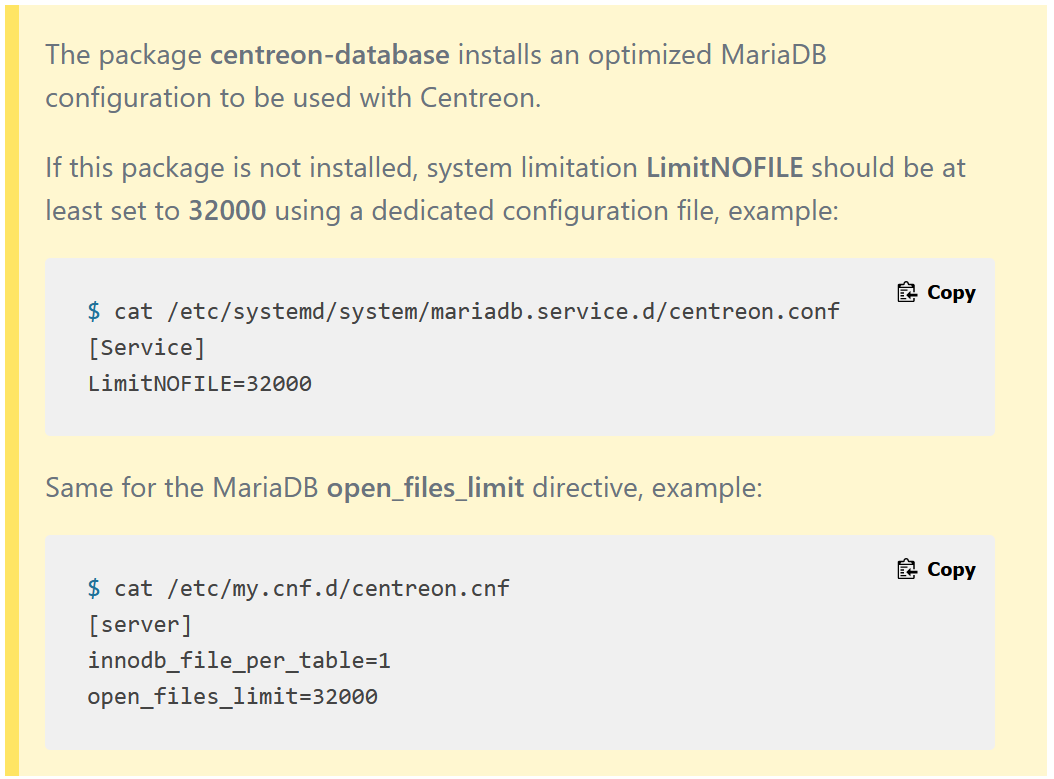Click the cat /etc/my.cnf.d/centreon.cnf command line
The height and width of the screenshot is (779, 1054).
tap(312, 588)
